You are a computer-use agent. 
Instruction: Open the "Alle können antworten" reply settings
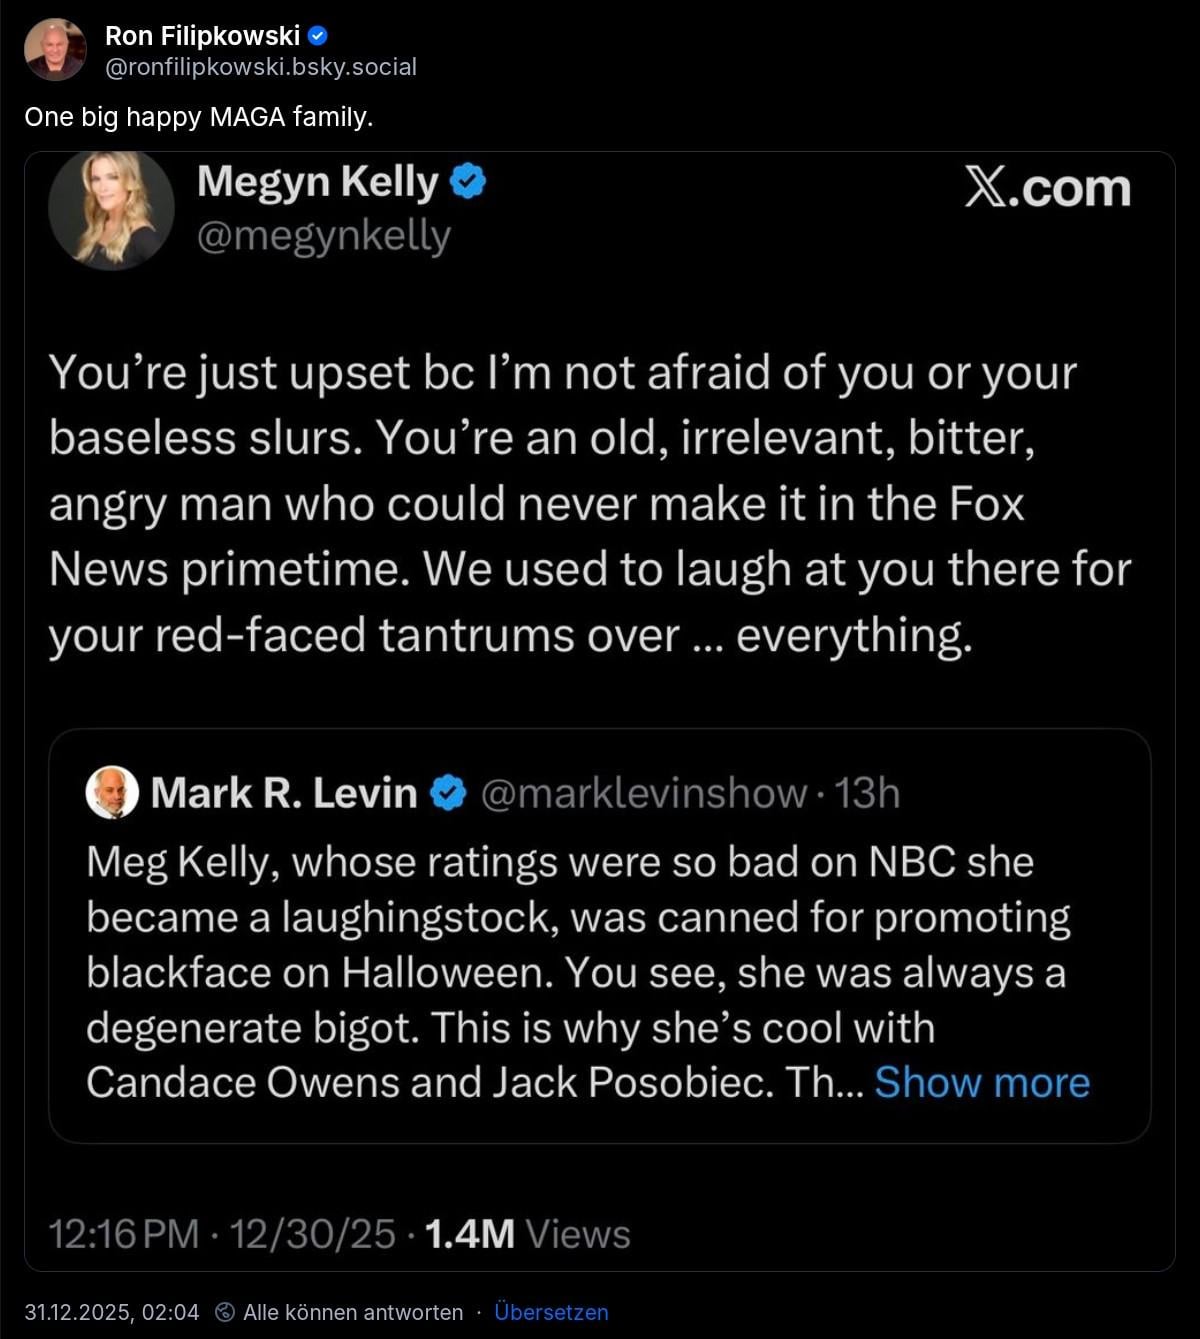[353, 1312]
